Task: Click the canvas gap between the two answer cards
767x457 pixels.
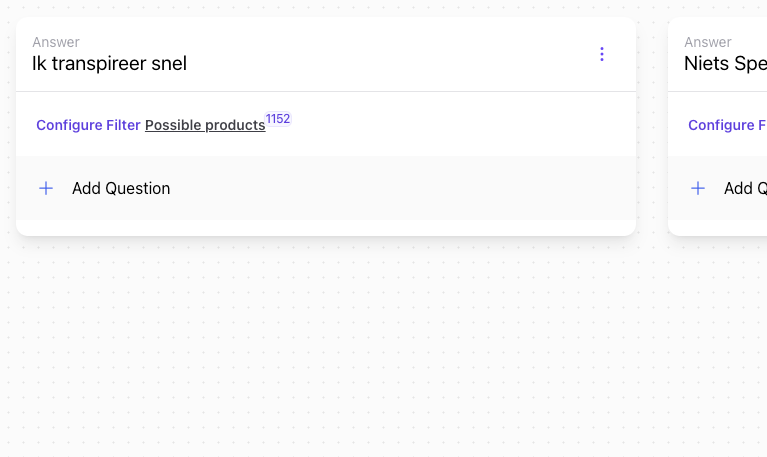Action: [652, 126]
